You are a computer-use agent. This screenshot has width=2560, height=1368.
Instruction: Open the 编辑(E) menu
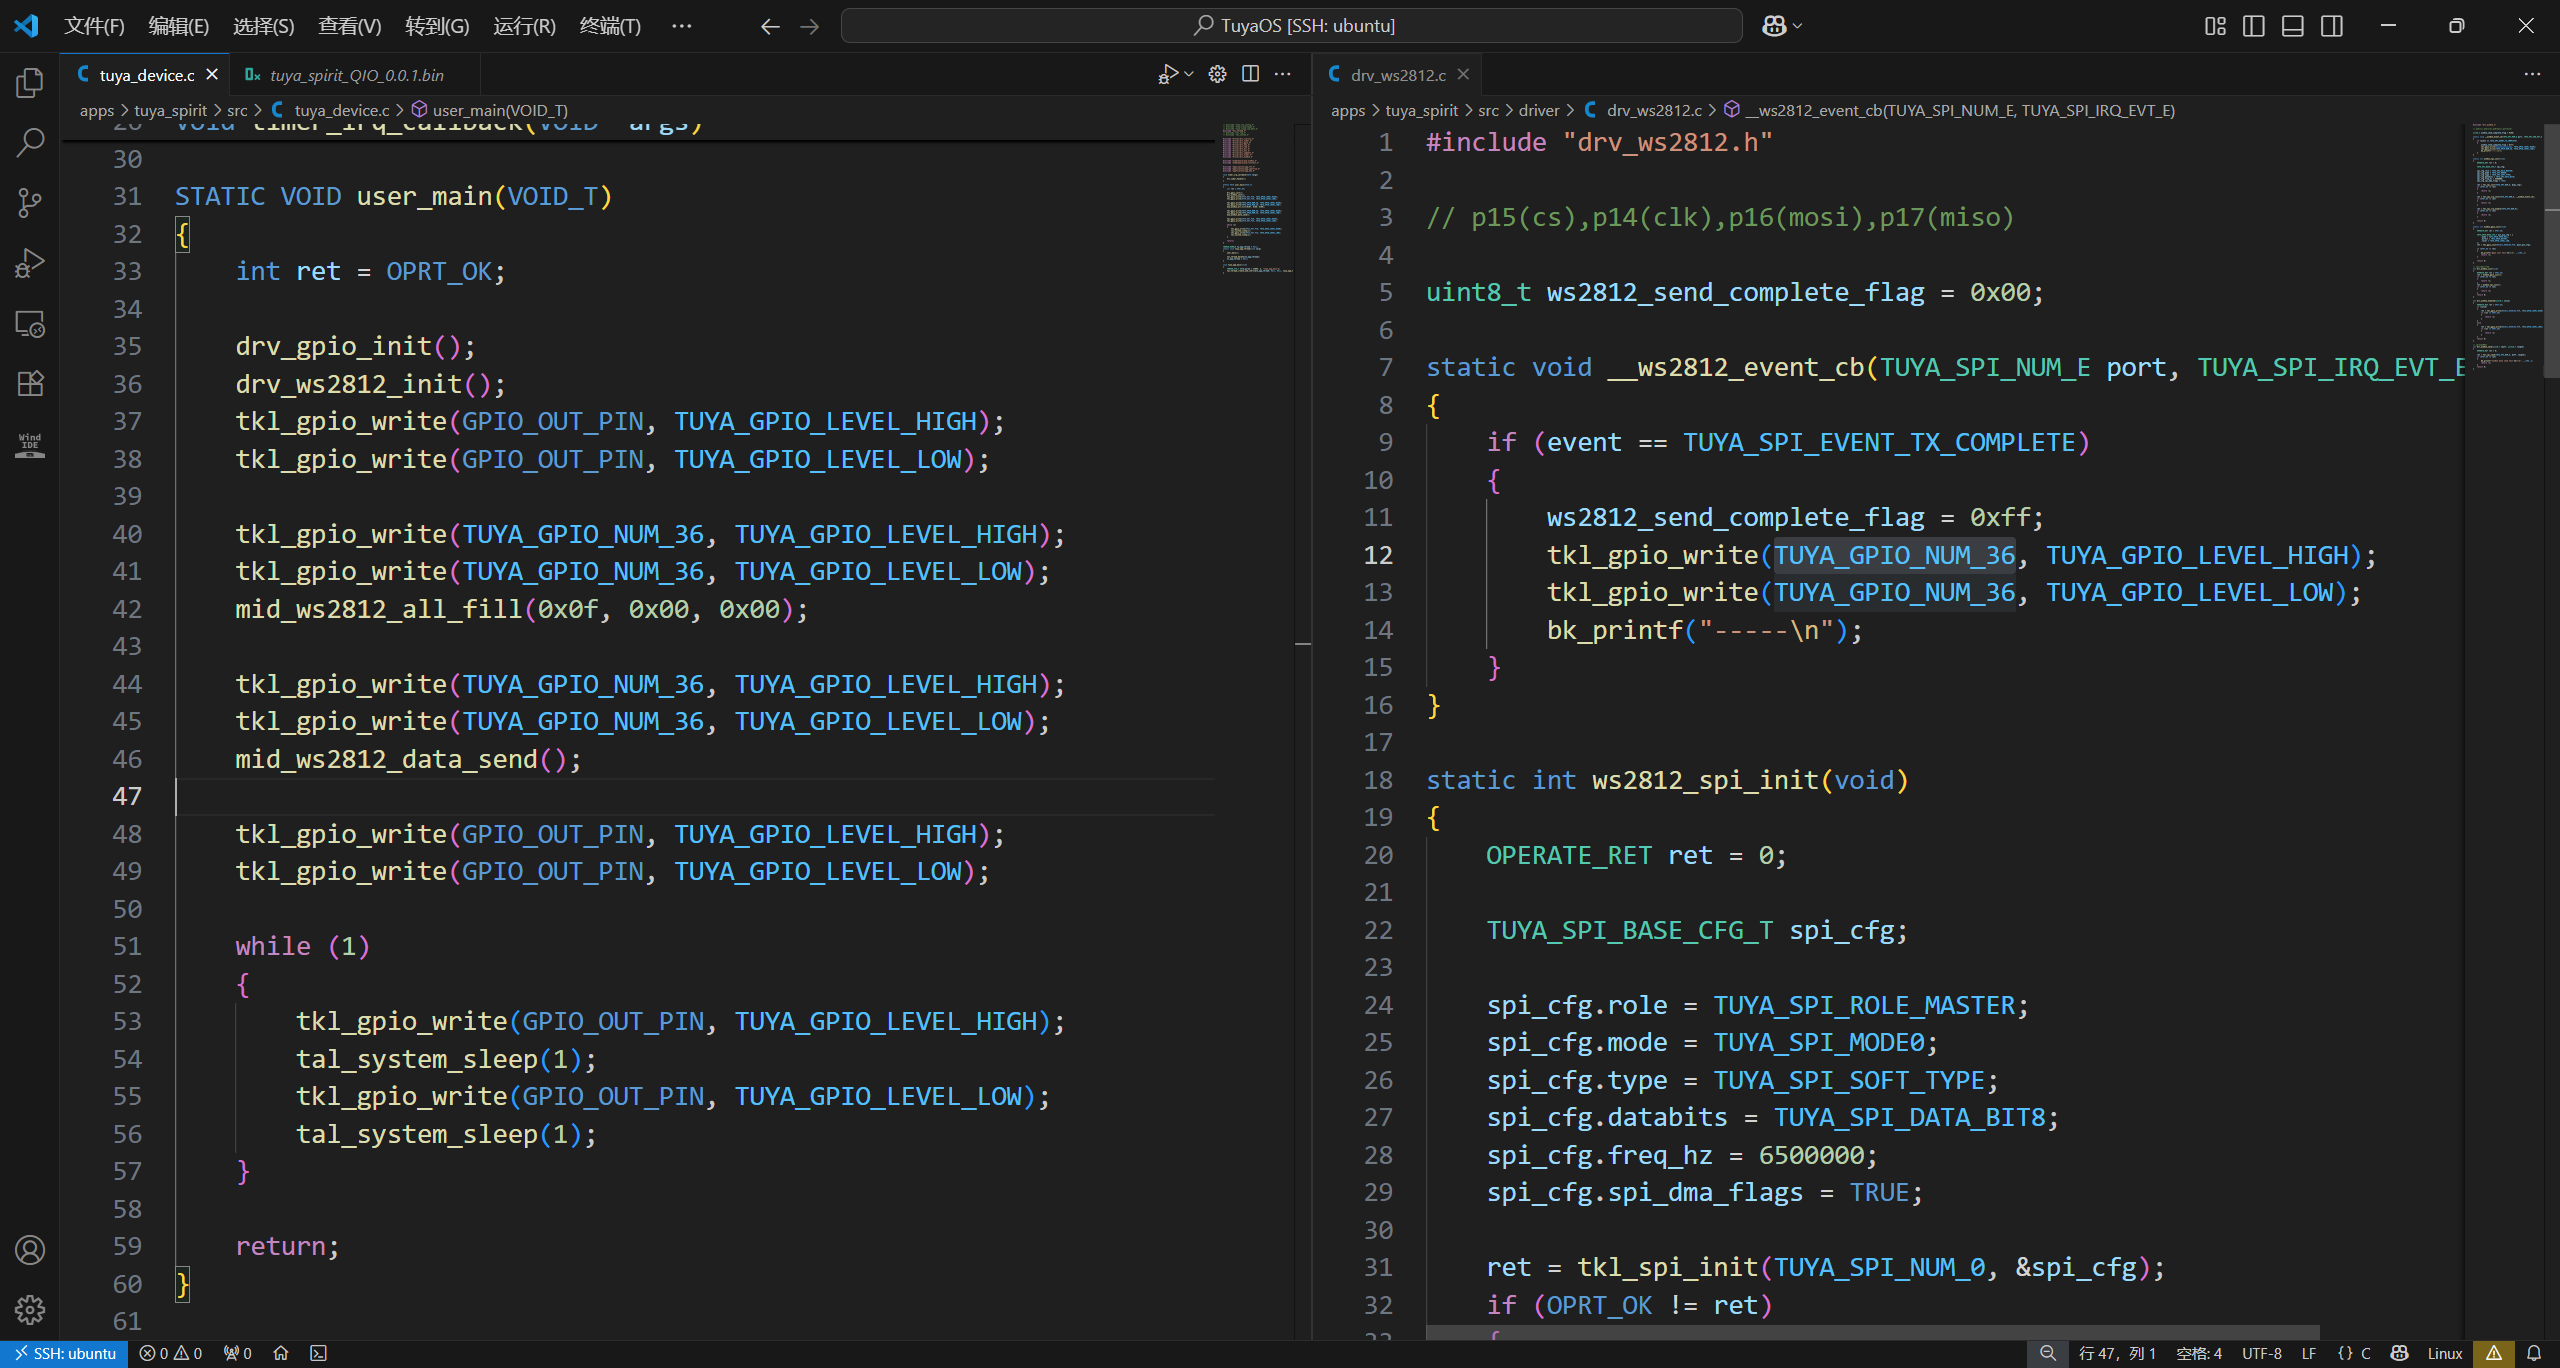pos(179,27)
